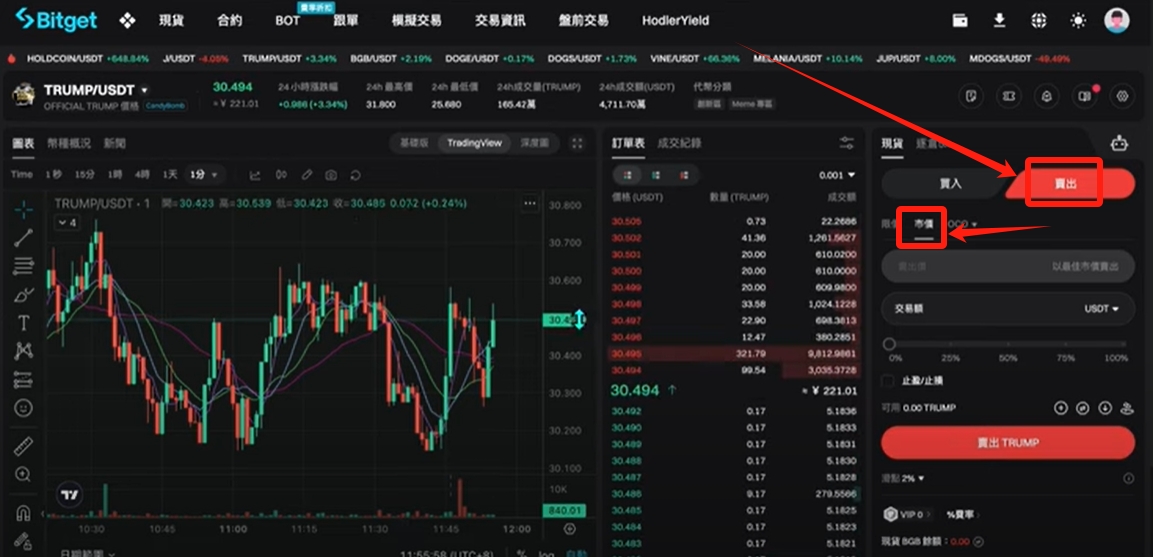Open the HodlerYield menu item
Viewport: 1153px width, 557px height.
(x=675, y=21)
